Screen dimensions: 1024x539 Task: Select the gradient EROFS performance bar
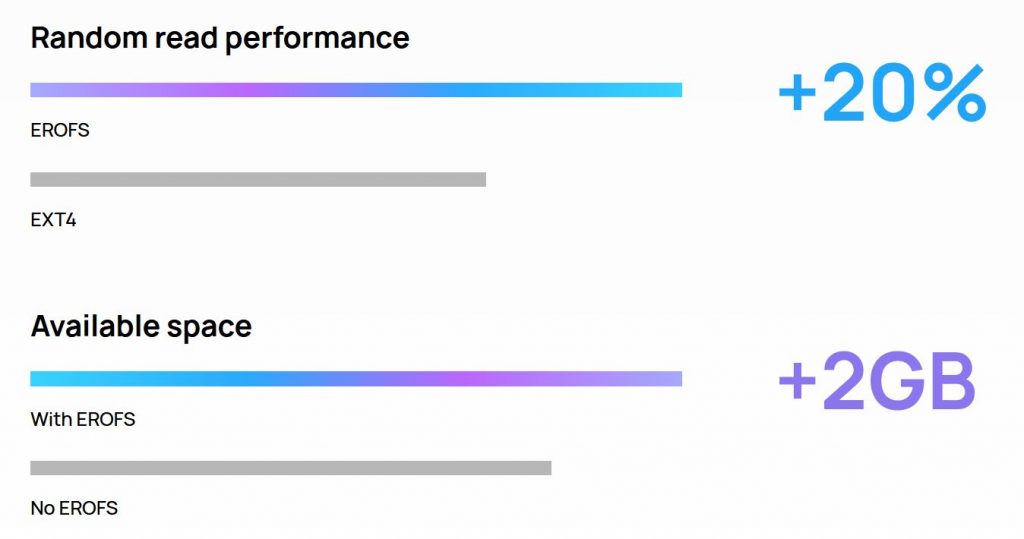tap(356, 90)
